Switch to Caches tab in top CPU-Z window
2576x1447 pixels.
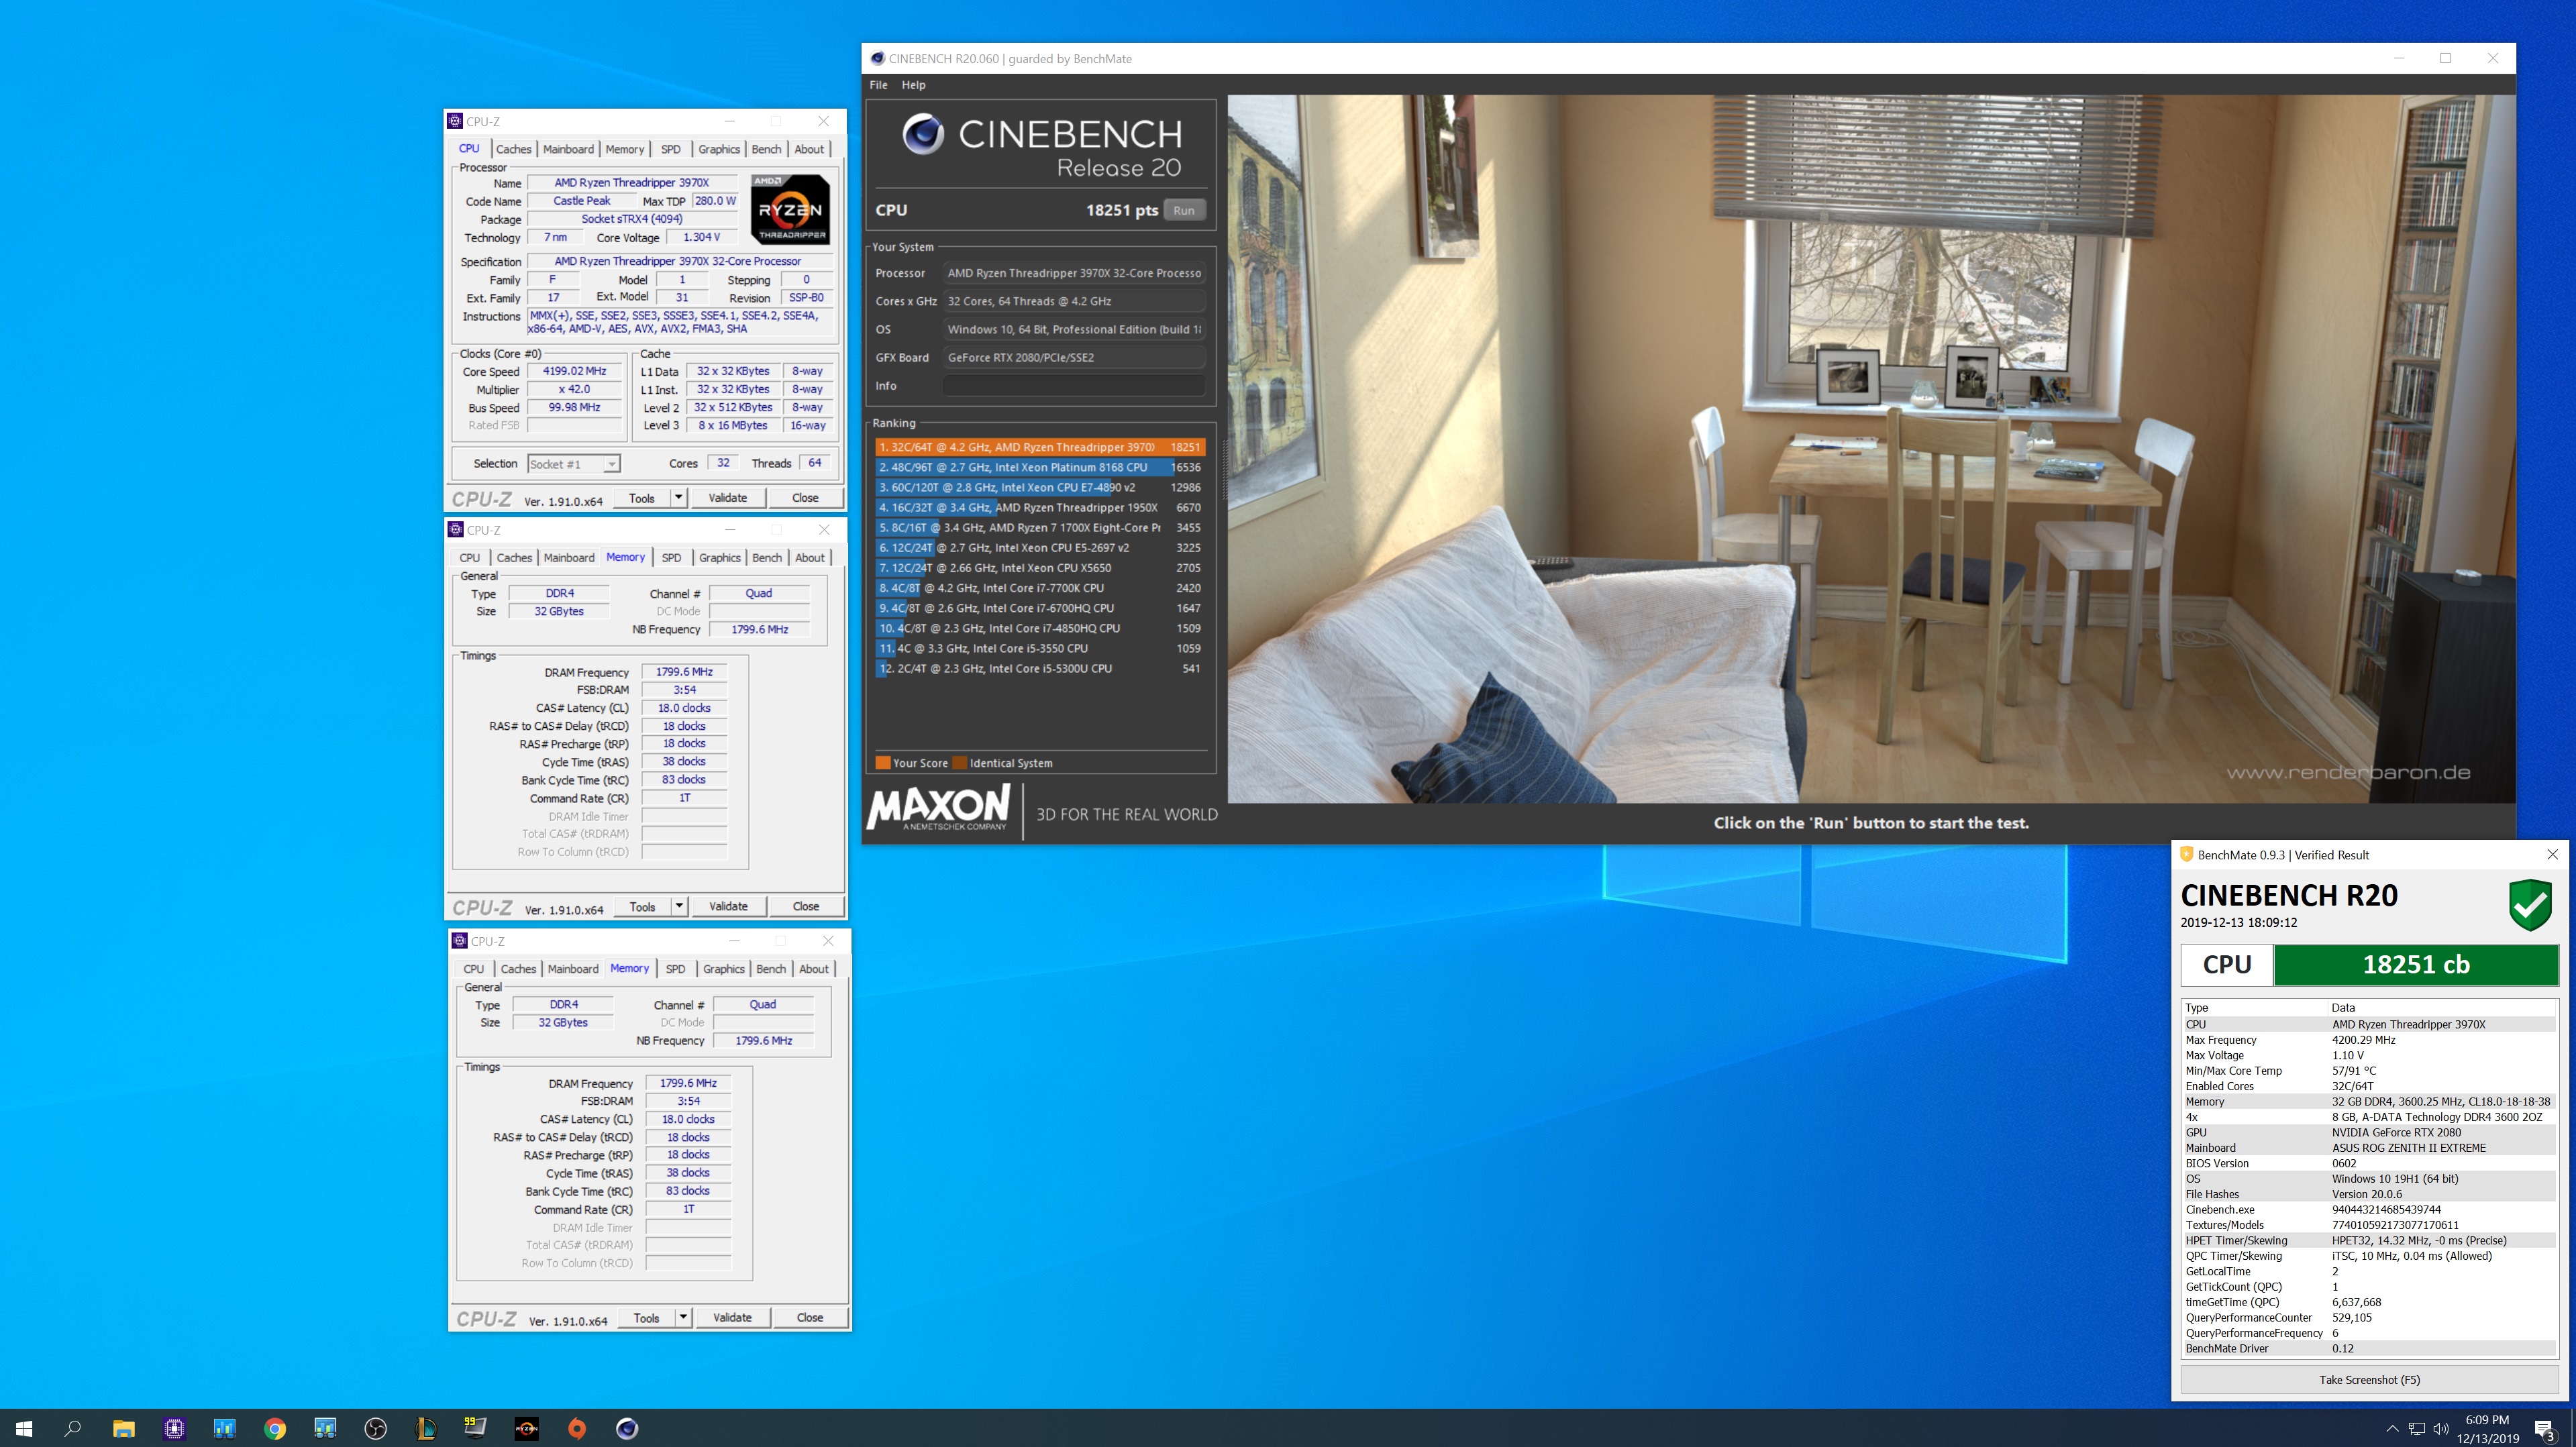coord(514,149)
